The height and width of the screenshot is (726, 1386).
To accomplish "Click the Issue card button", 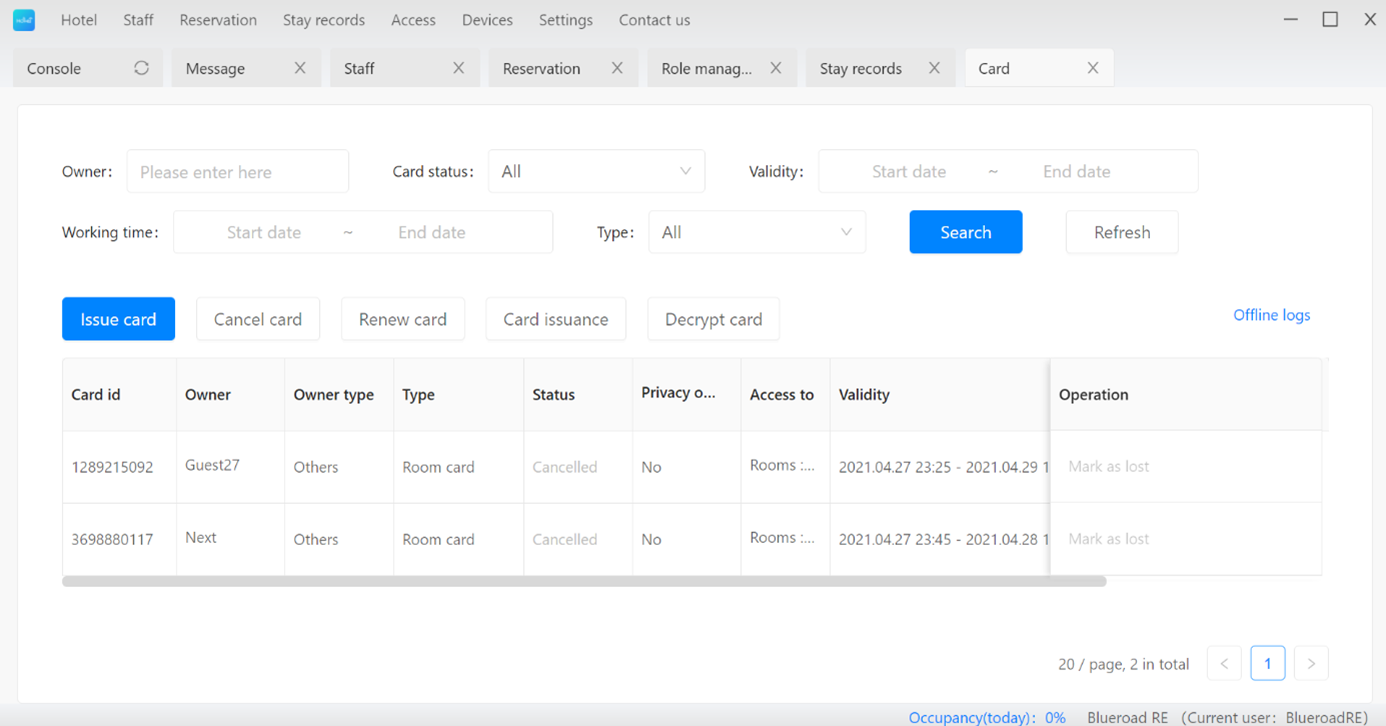I will pos(118,319).
